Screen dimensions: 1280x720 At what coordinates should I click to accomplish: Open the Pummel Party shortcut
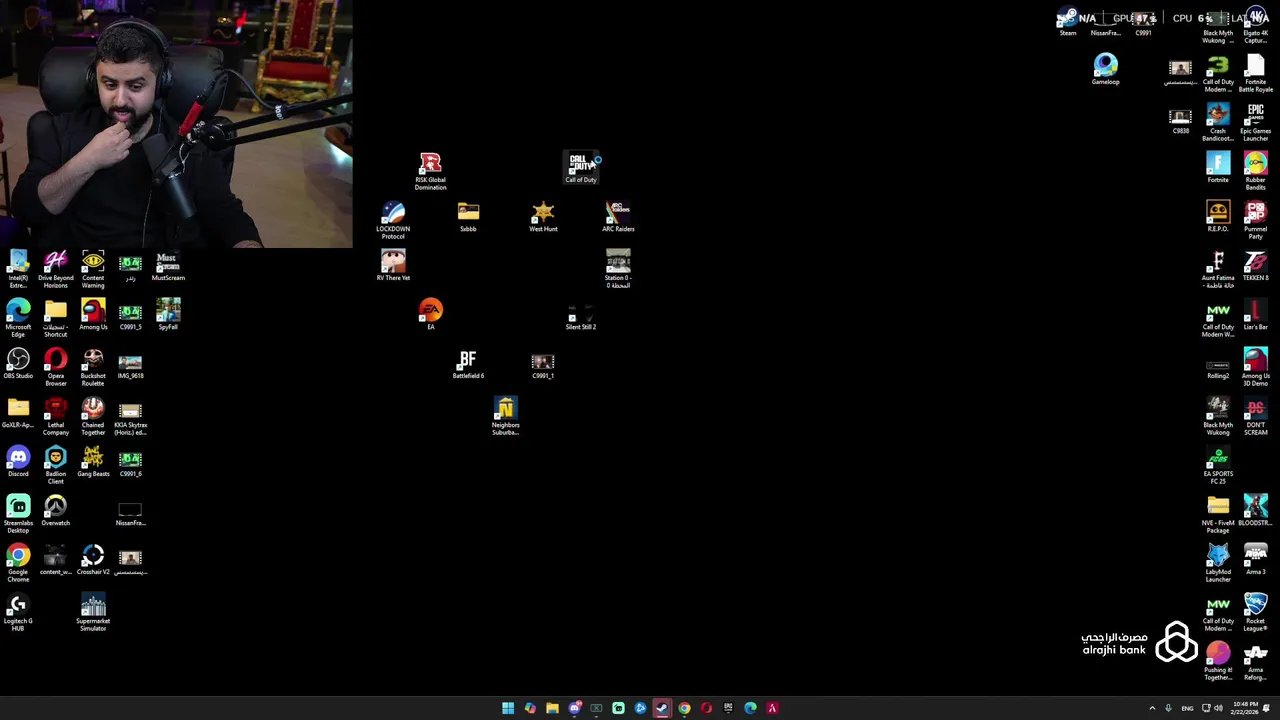coord(1256,221)
